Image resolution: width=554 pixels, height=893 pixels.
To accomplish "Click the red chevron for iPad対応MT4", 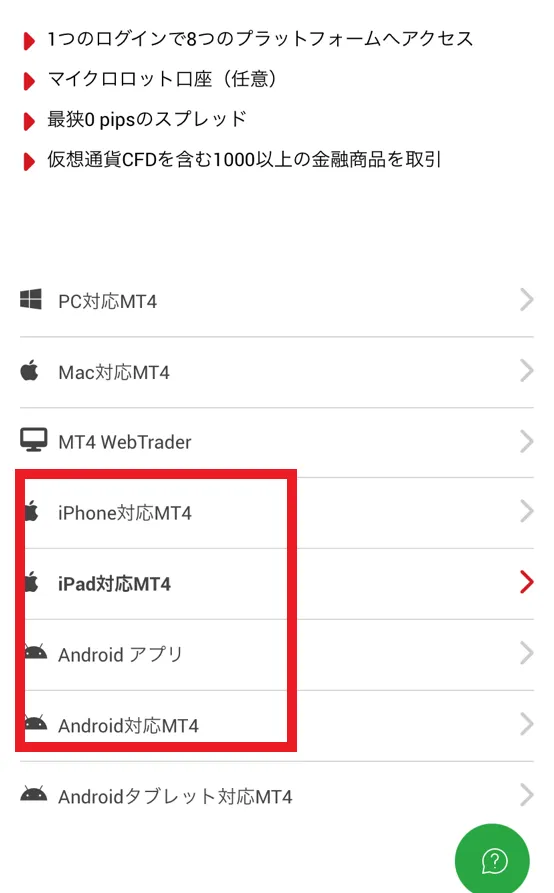I will coord(527,581).
